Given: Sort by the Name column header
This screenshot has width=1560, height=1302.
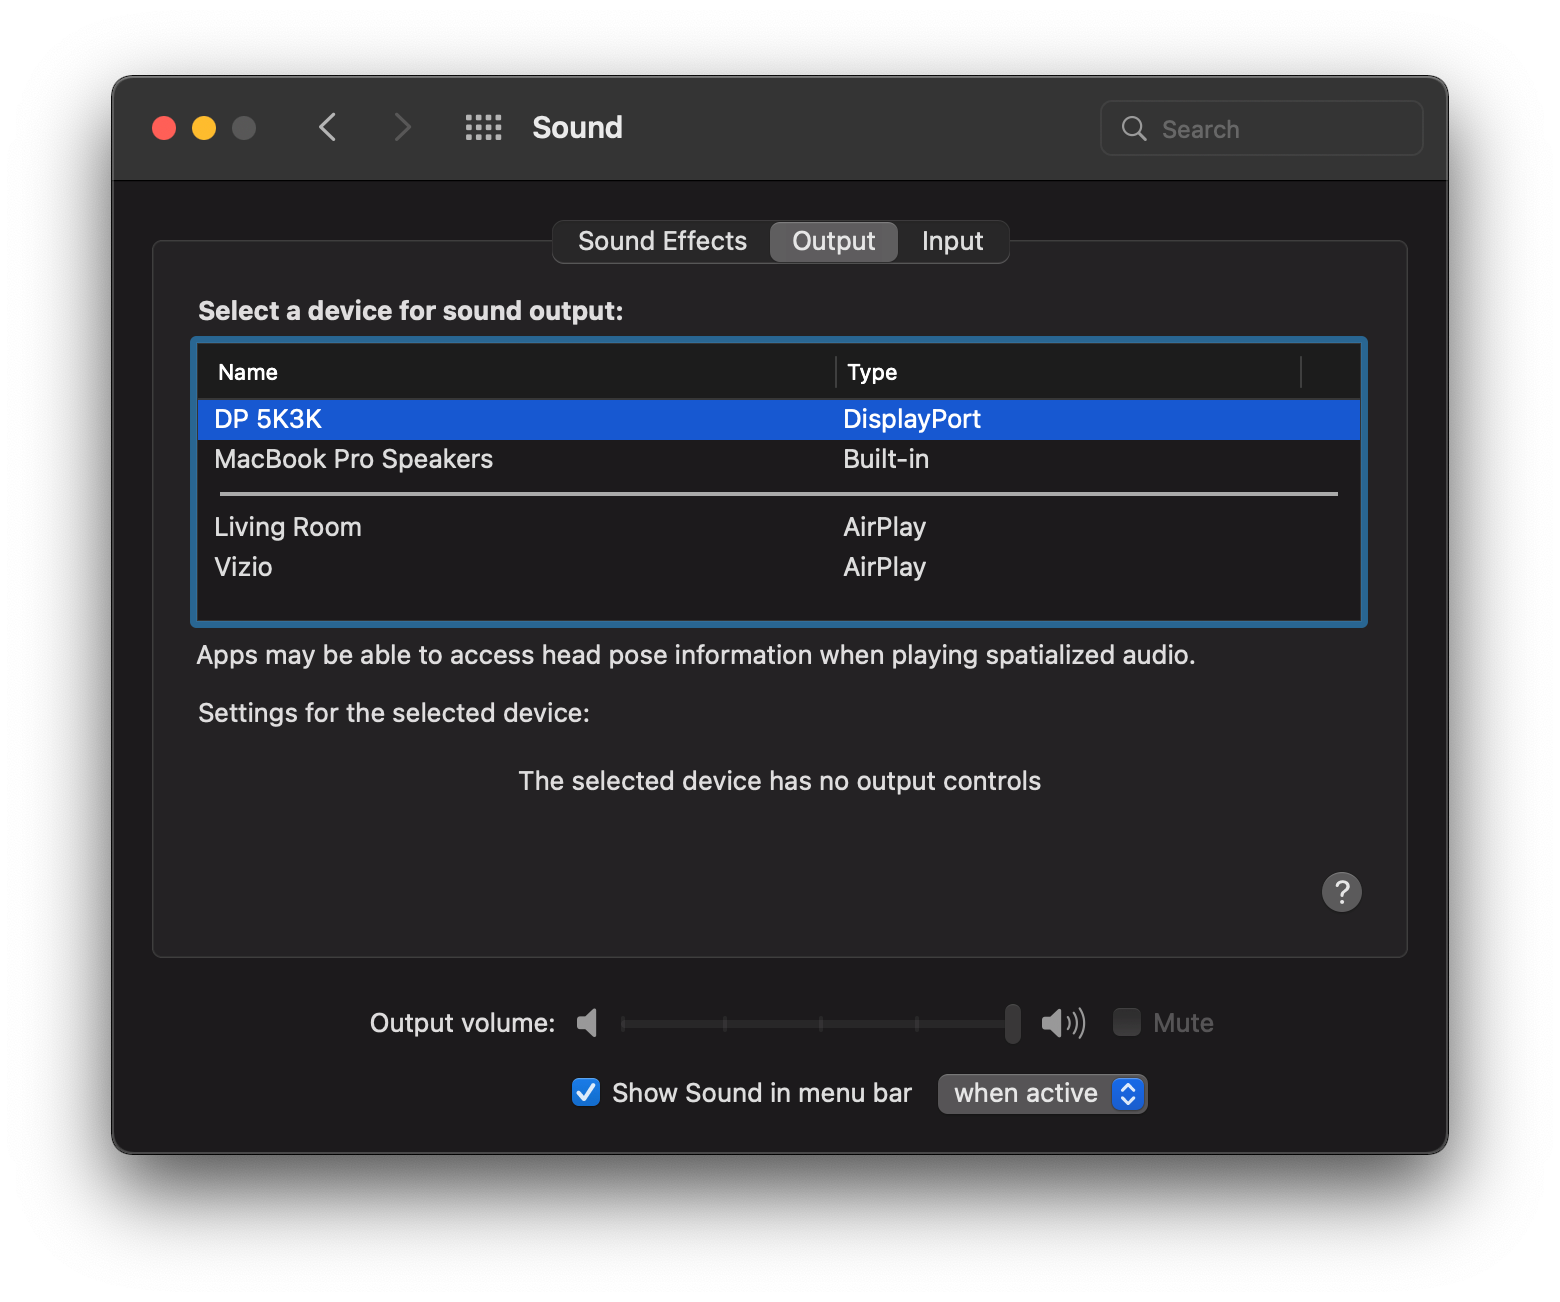Looking at the screenshot, I should pyautogui.click(x=516, y=372).
